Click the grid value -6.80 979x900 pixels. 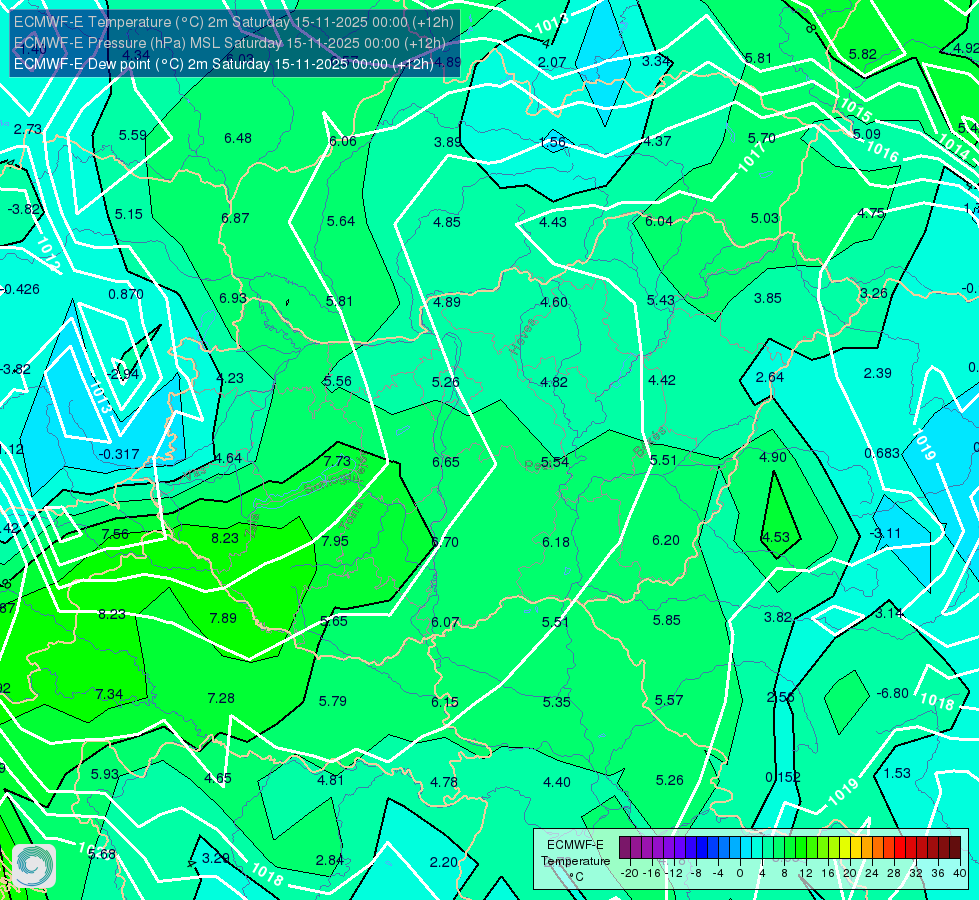click(x=892, y=693)
